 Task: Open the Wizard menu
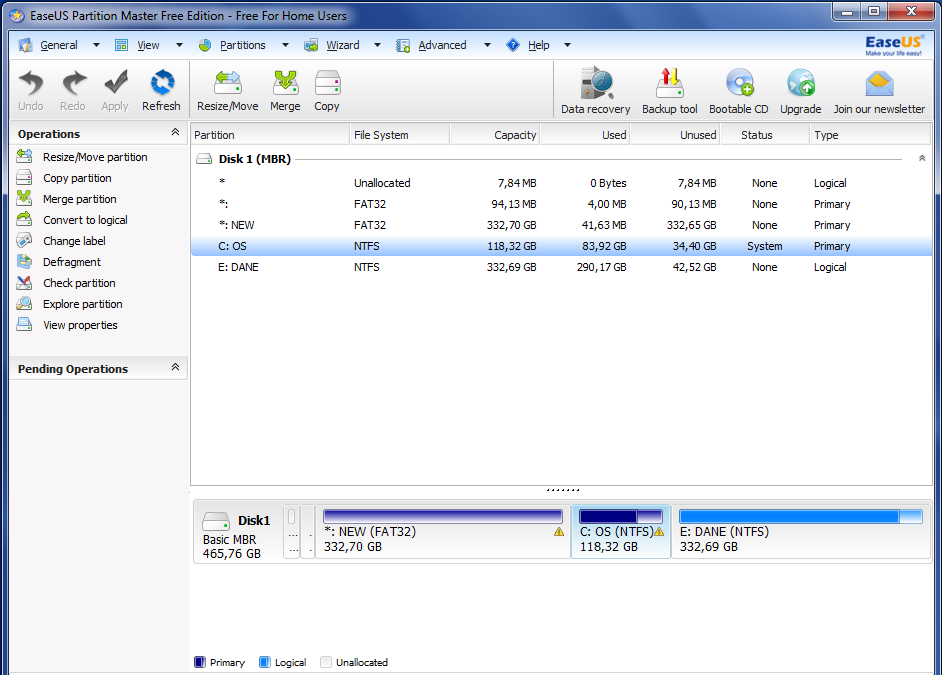(x=343, y=45)
